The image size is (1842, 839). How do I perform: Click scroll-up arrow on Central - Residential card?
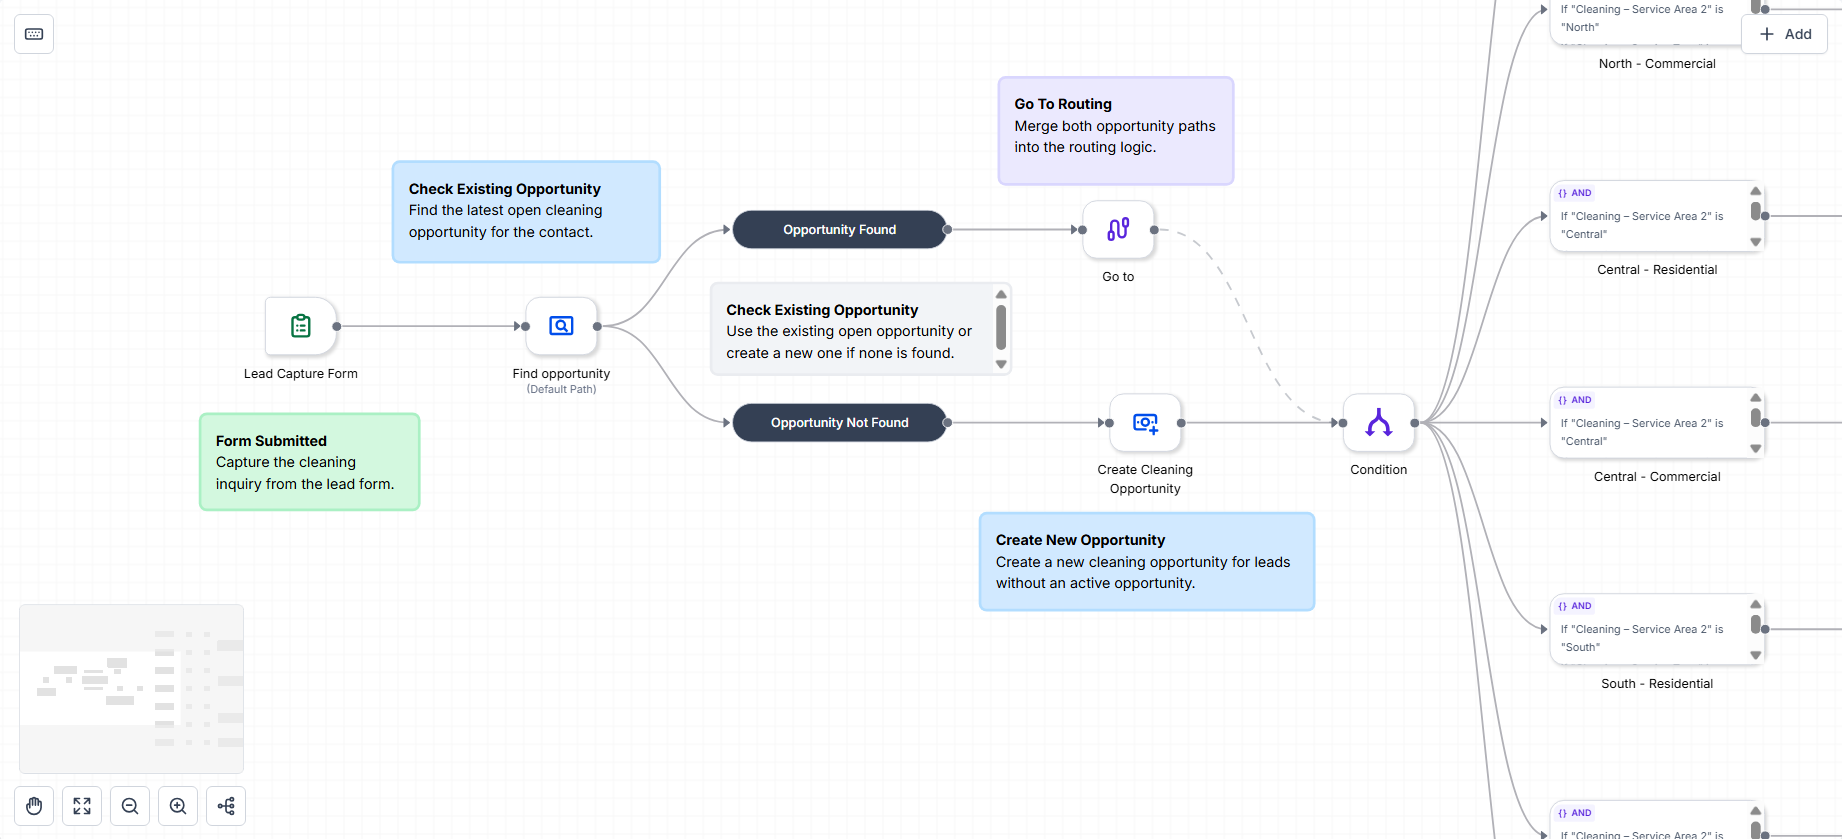(1756, 191)
